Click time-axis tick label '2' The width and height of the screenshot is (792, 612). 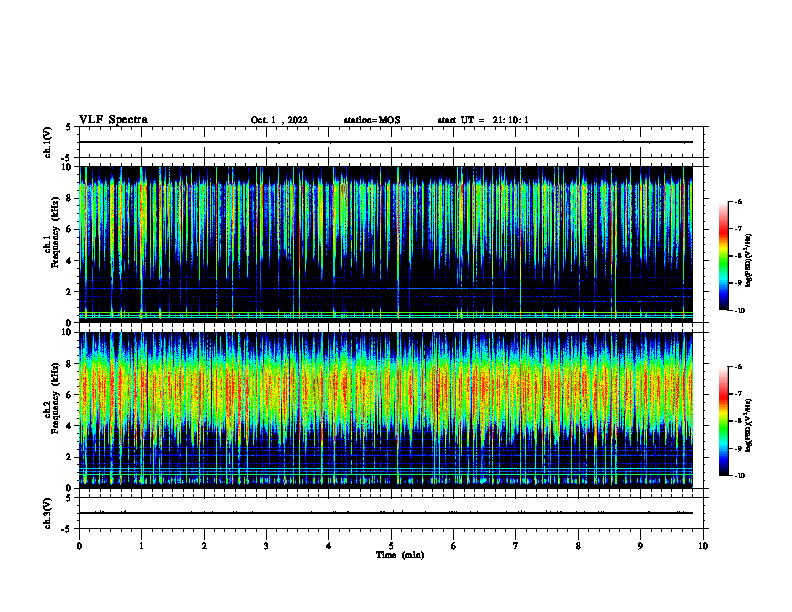(x=204, y=546)
